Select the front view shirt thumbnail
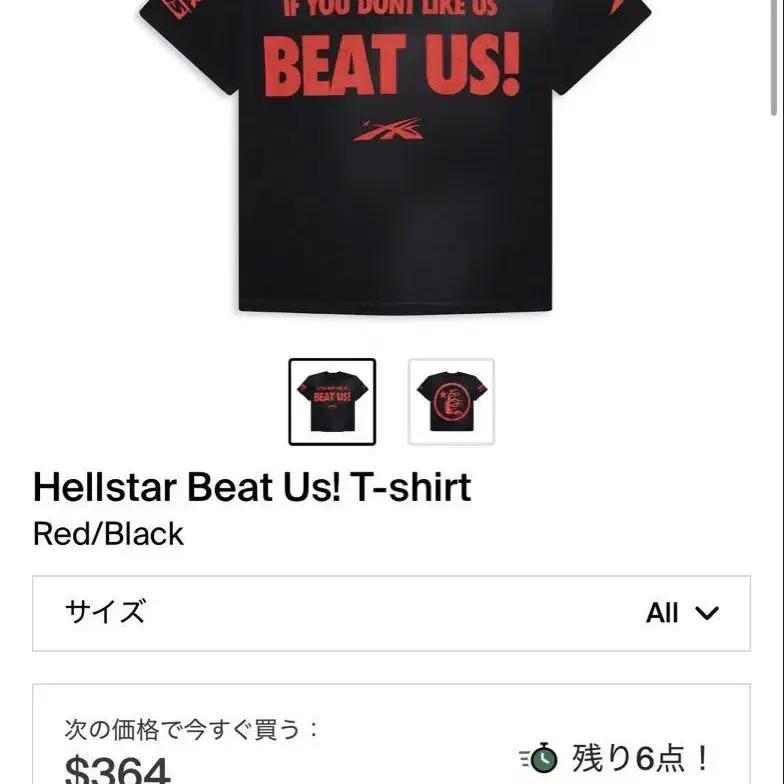This screenshot has height=784, width=784. point(332,402)
